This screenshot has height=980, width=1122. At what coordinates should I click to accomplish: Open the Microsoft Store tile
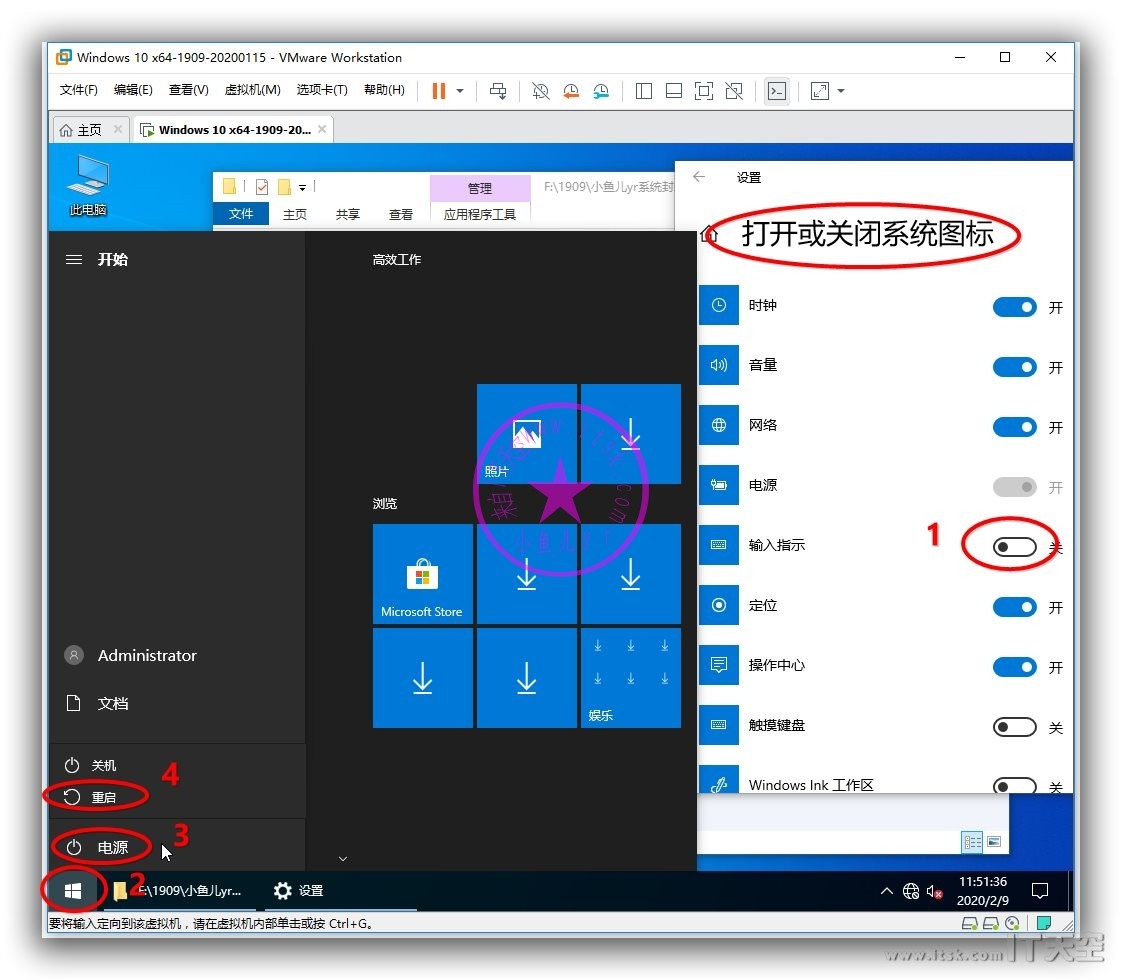[x=422, y=574]
